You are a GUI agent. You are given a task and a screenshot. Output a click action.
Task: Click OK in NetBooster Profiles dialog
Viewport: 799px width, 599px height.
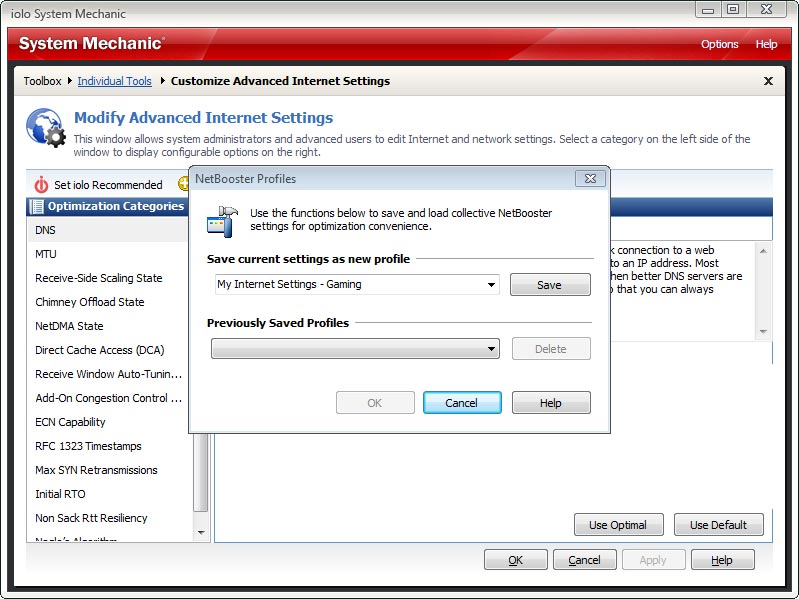[x=375, y=403]
